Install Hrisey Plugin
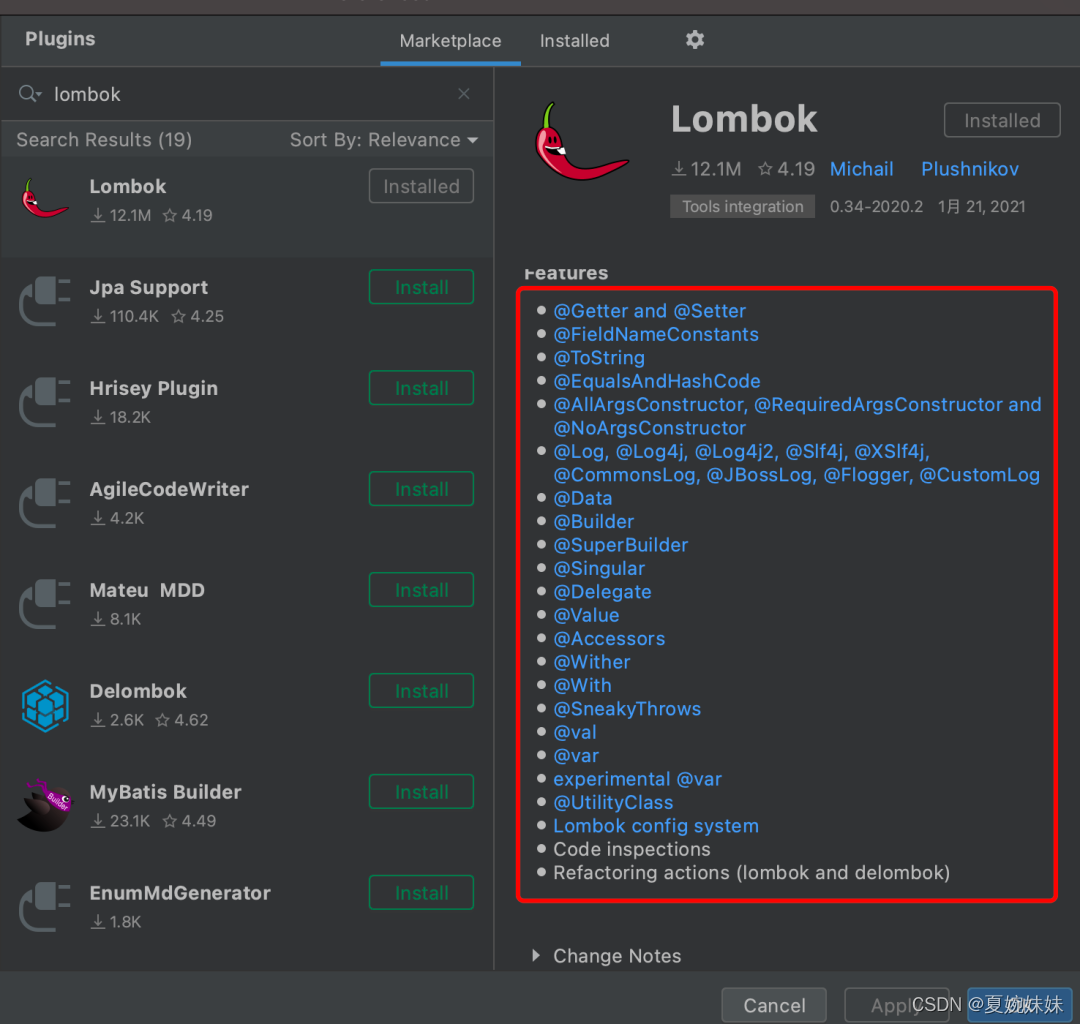This screenshot has height=1024, width=1080. point(422,388)
